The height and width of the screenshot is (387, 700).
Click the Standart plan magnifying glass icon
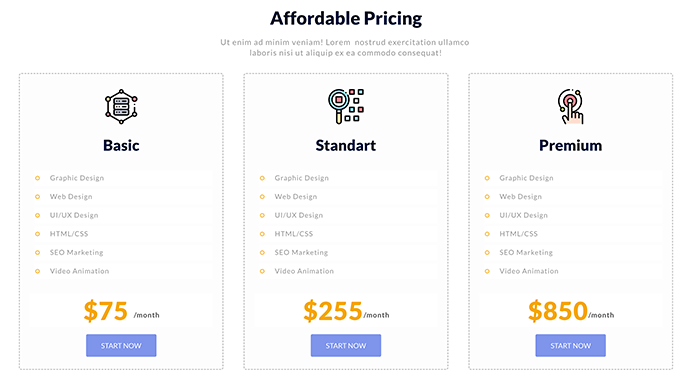tap(346, 106)
